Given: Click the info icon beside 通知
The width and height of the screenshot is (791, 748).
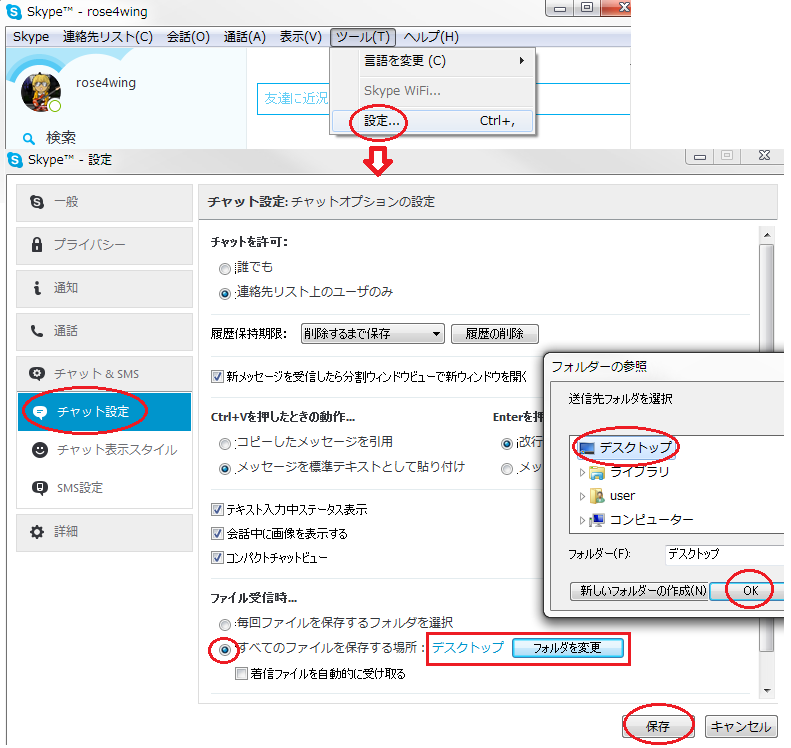Looking at the screenshot, I should 36,288.
